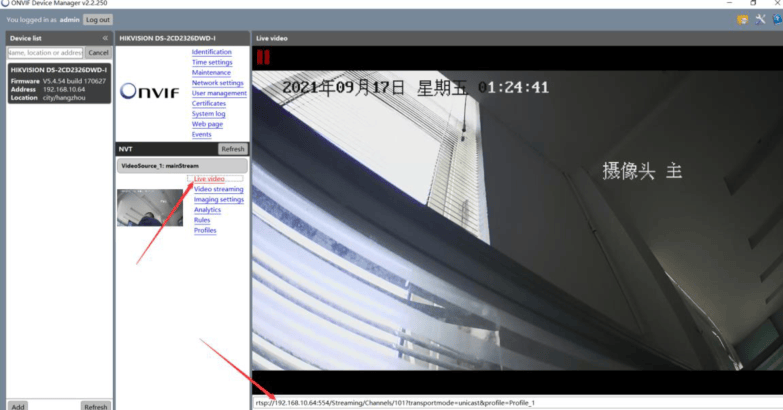This screenshot has height=410, width=783.
Task: Open Imaging settings link
Action: [x=218, y=199]
